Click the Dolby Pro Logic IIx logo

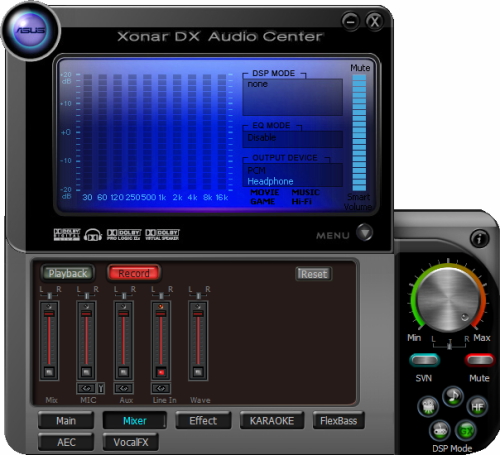click(124, 235)
